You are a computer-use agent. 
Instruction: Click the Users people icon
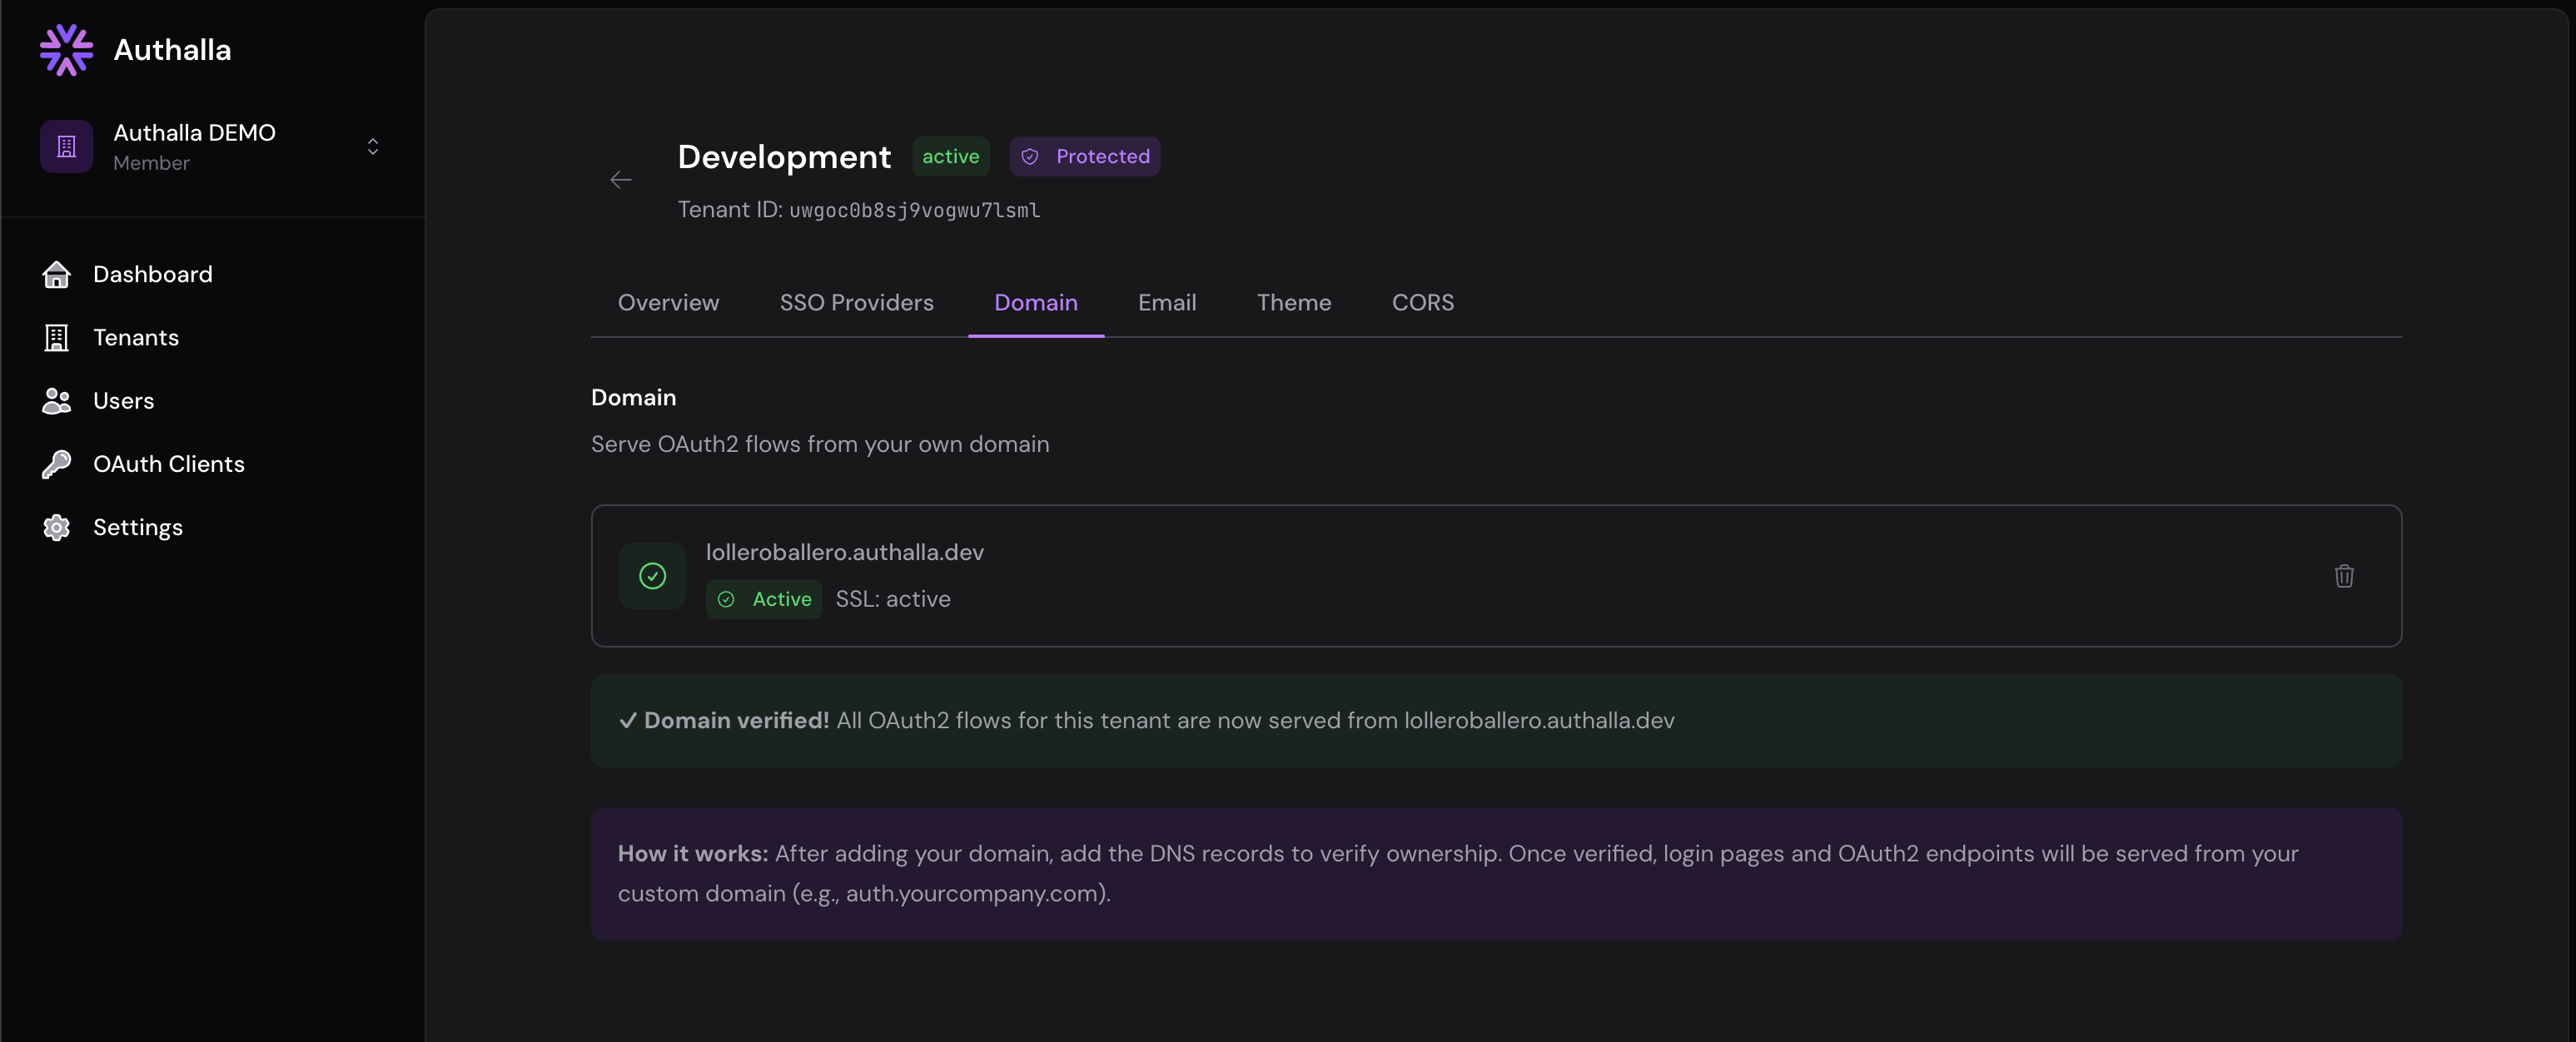coord(57,401)
